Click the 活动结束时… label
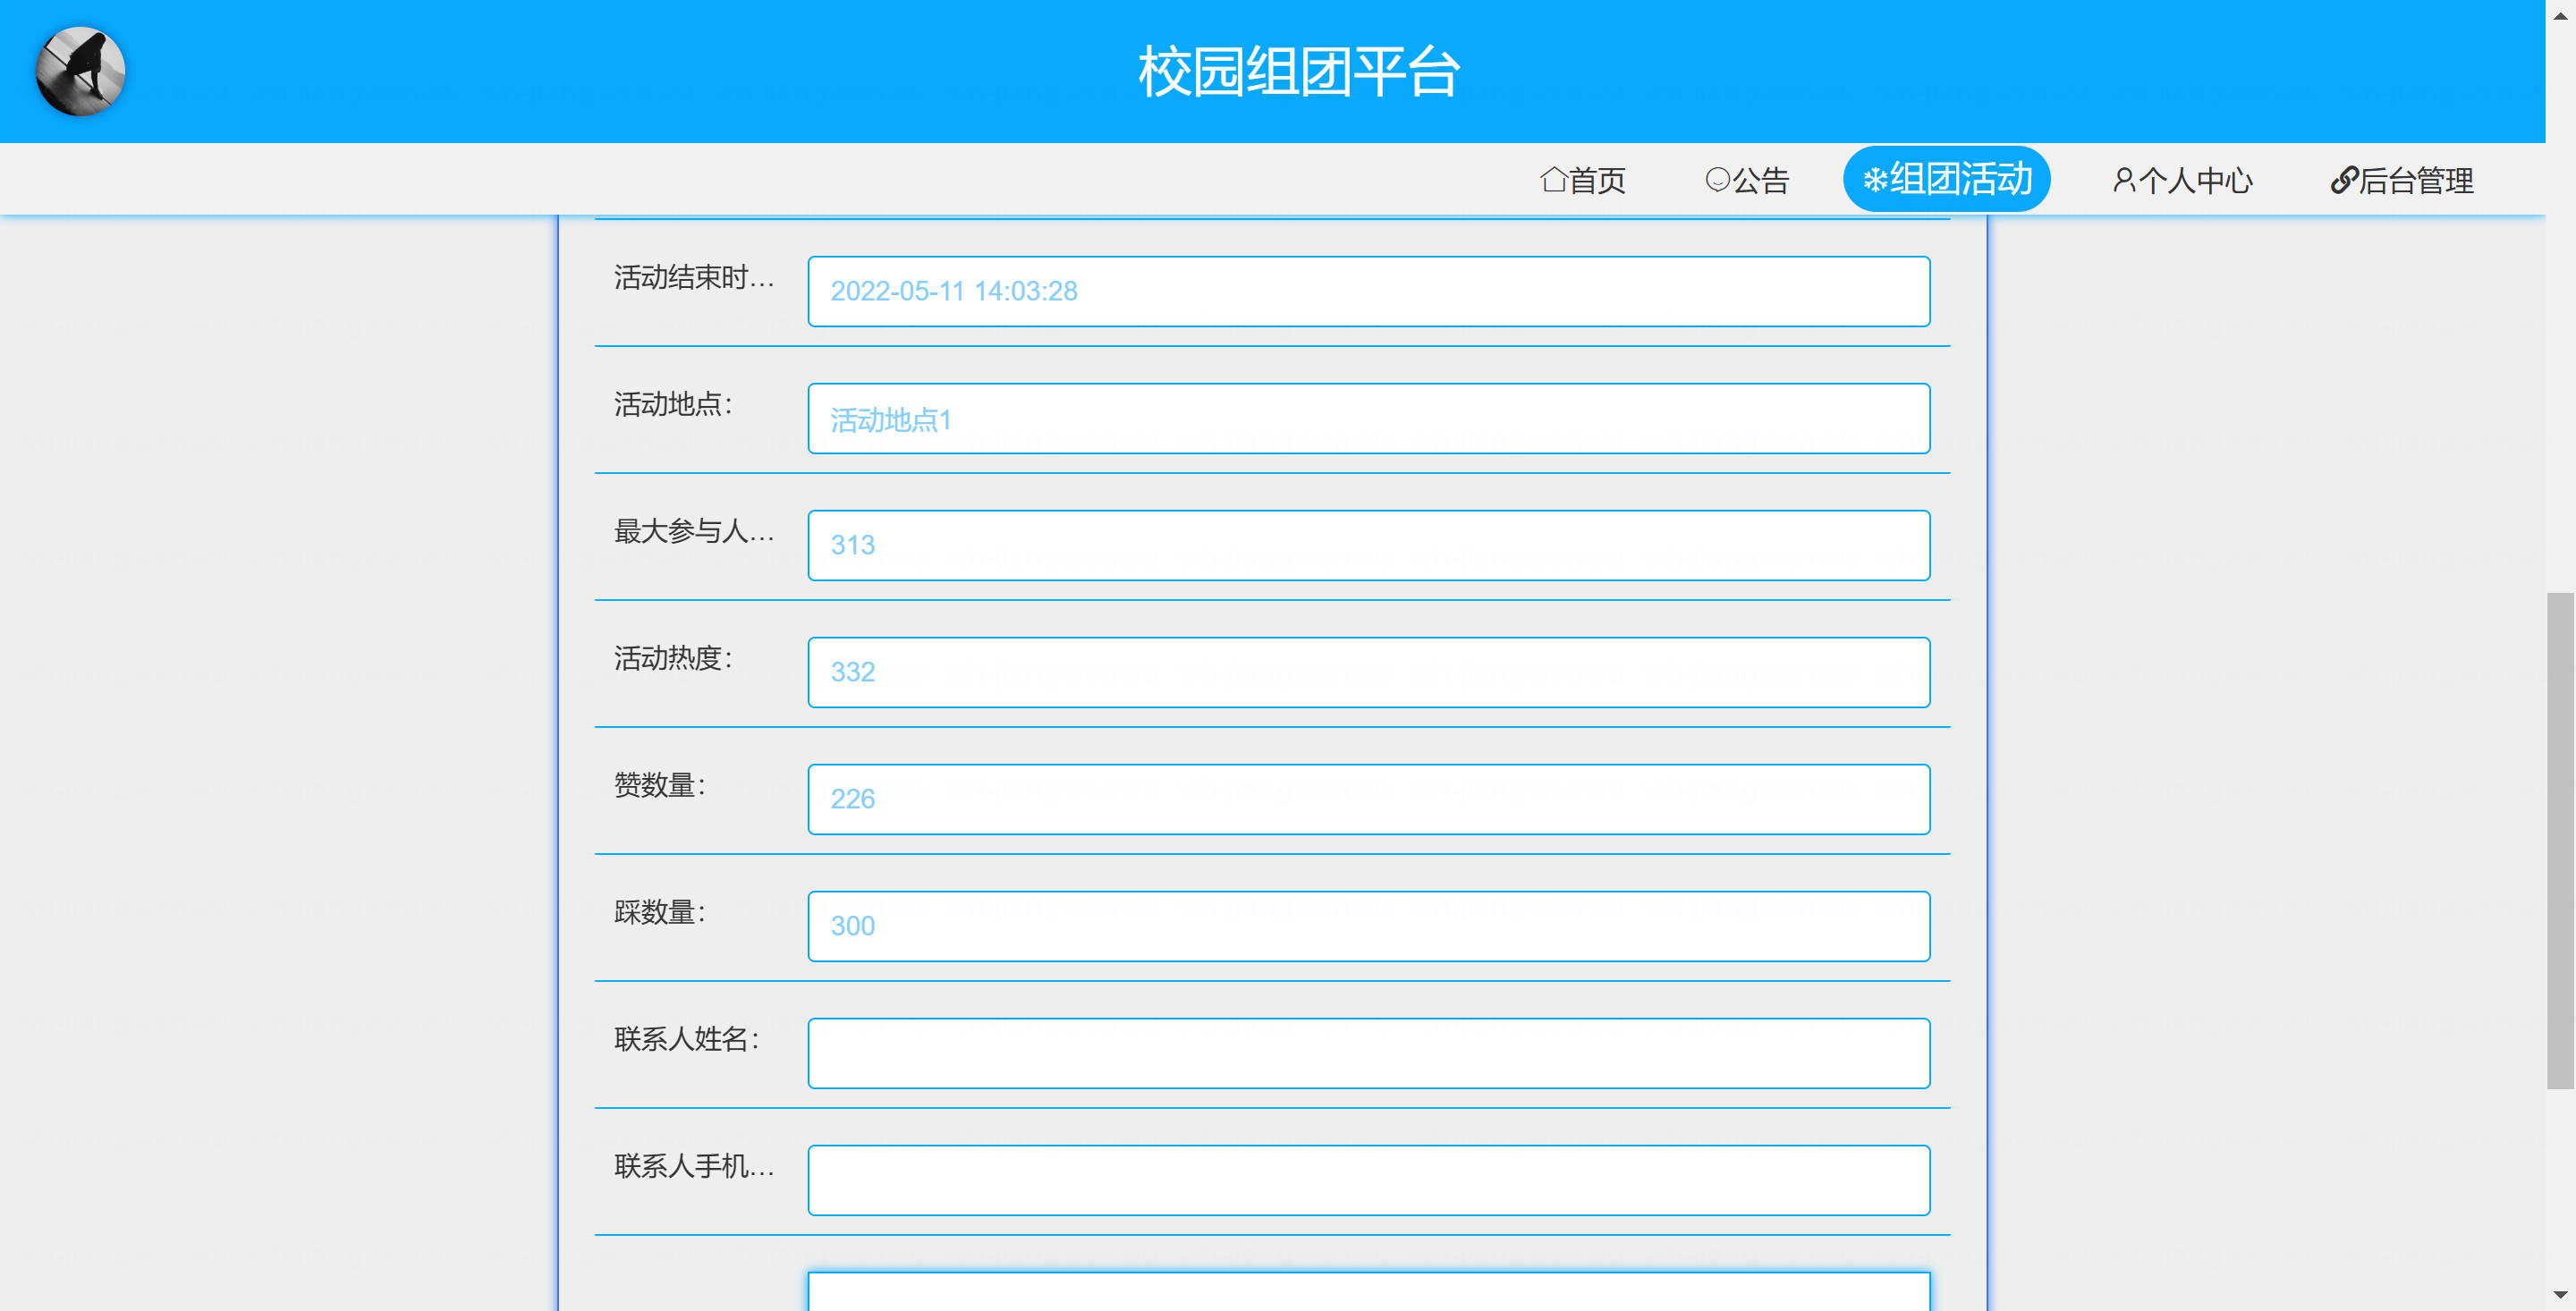The image size is (2576, 1311). (x=694, y=277)
